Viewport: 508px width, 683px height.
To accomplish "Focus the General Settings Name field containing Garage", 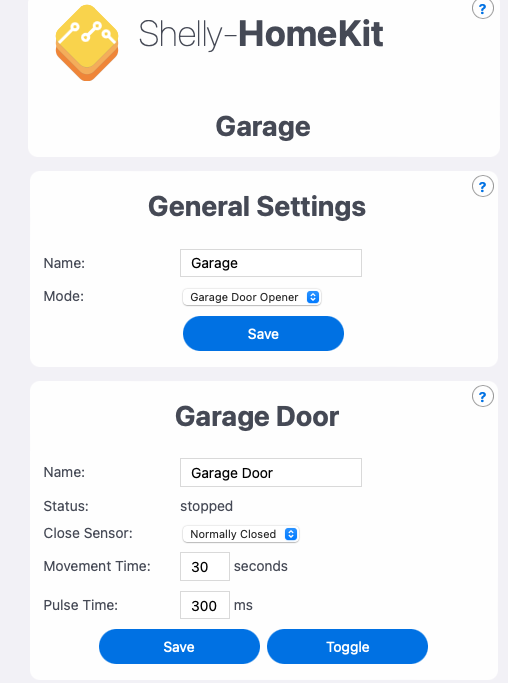I will coord(271,263).
